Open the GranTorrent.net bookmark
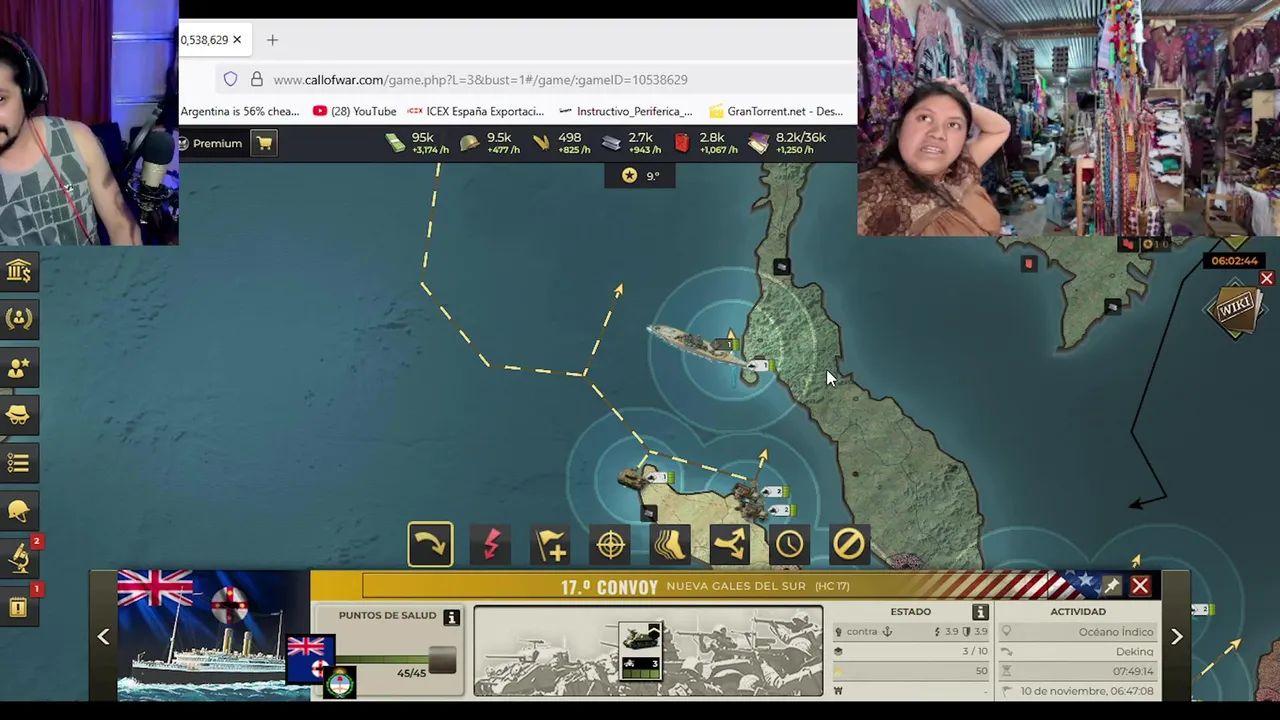Viewport: 1280px width, 720px height. pos(776,111)
